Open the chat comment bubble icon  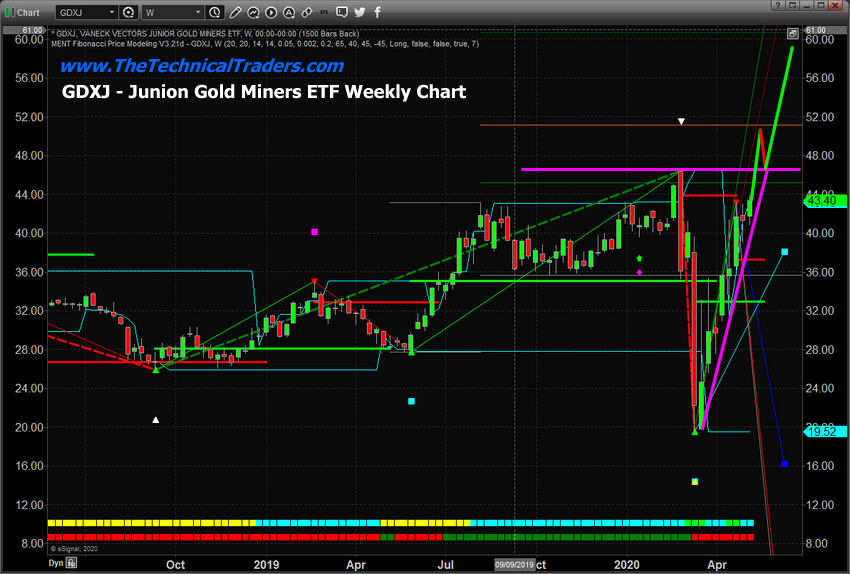point(342,12)
